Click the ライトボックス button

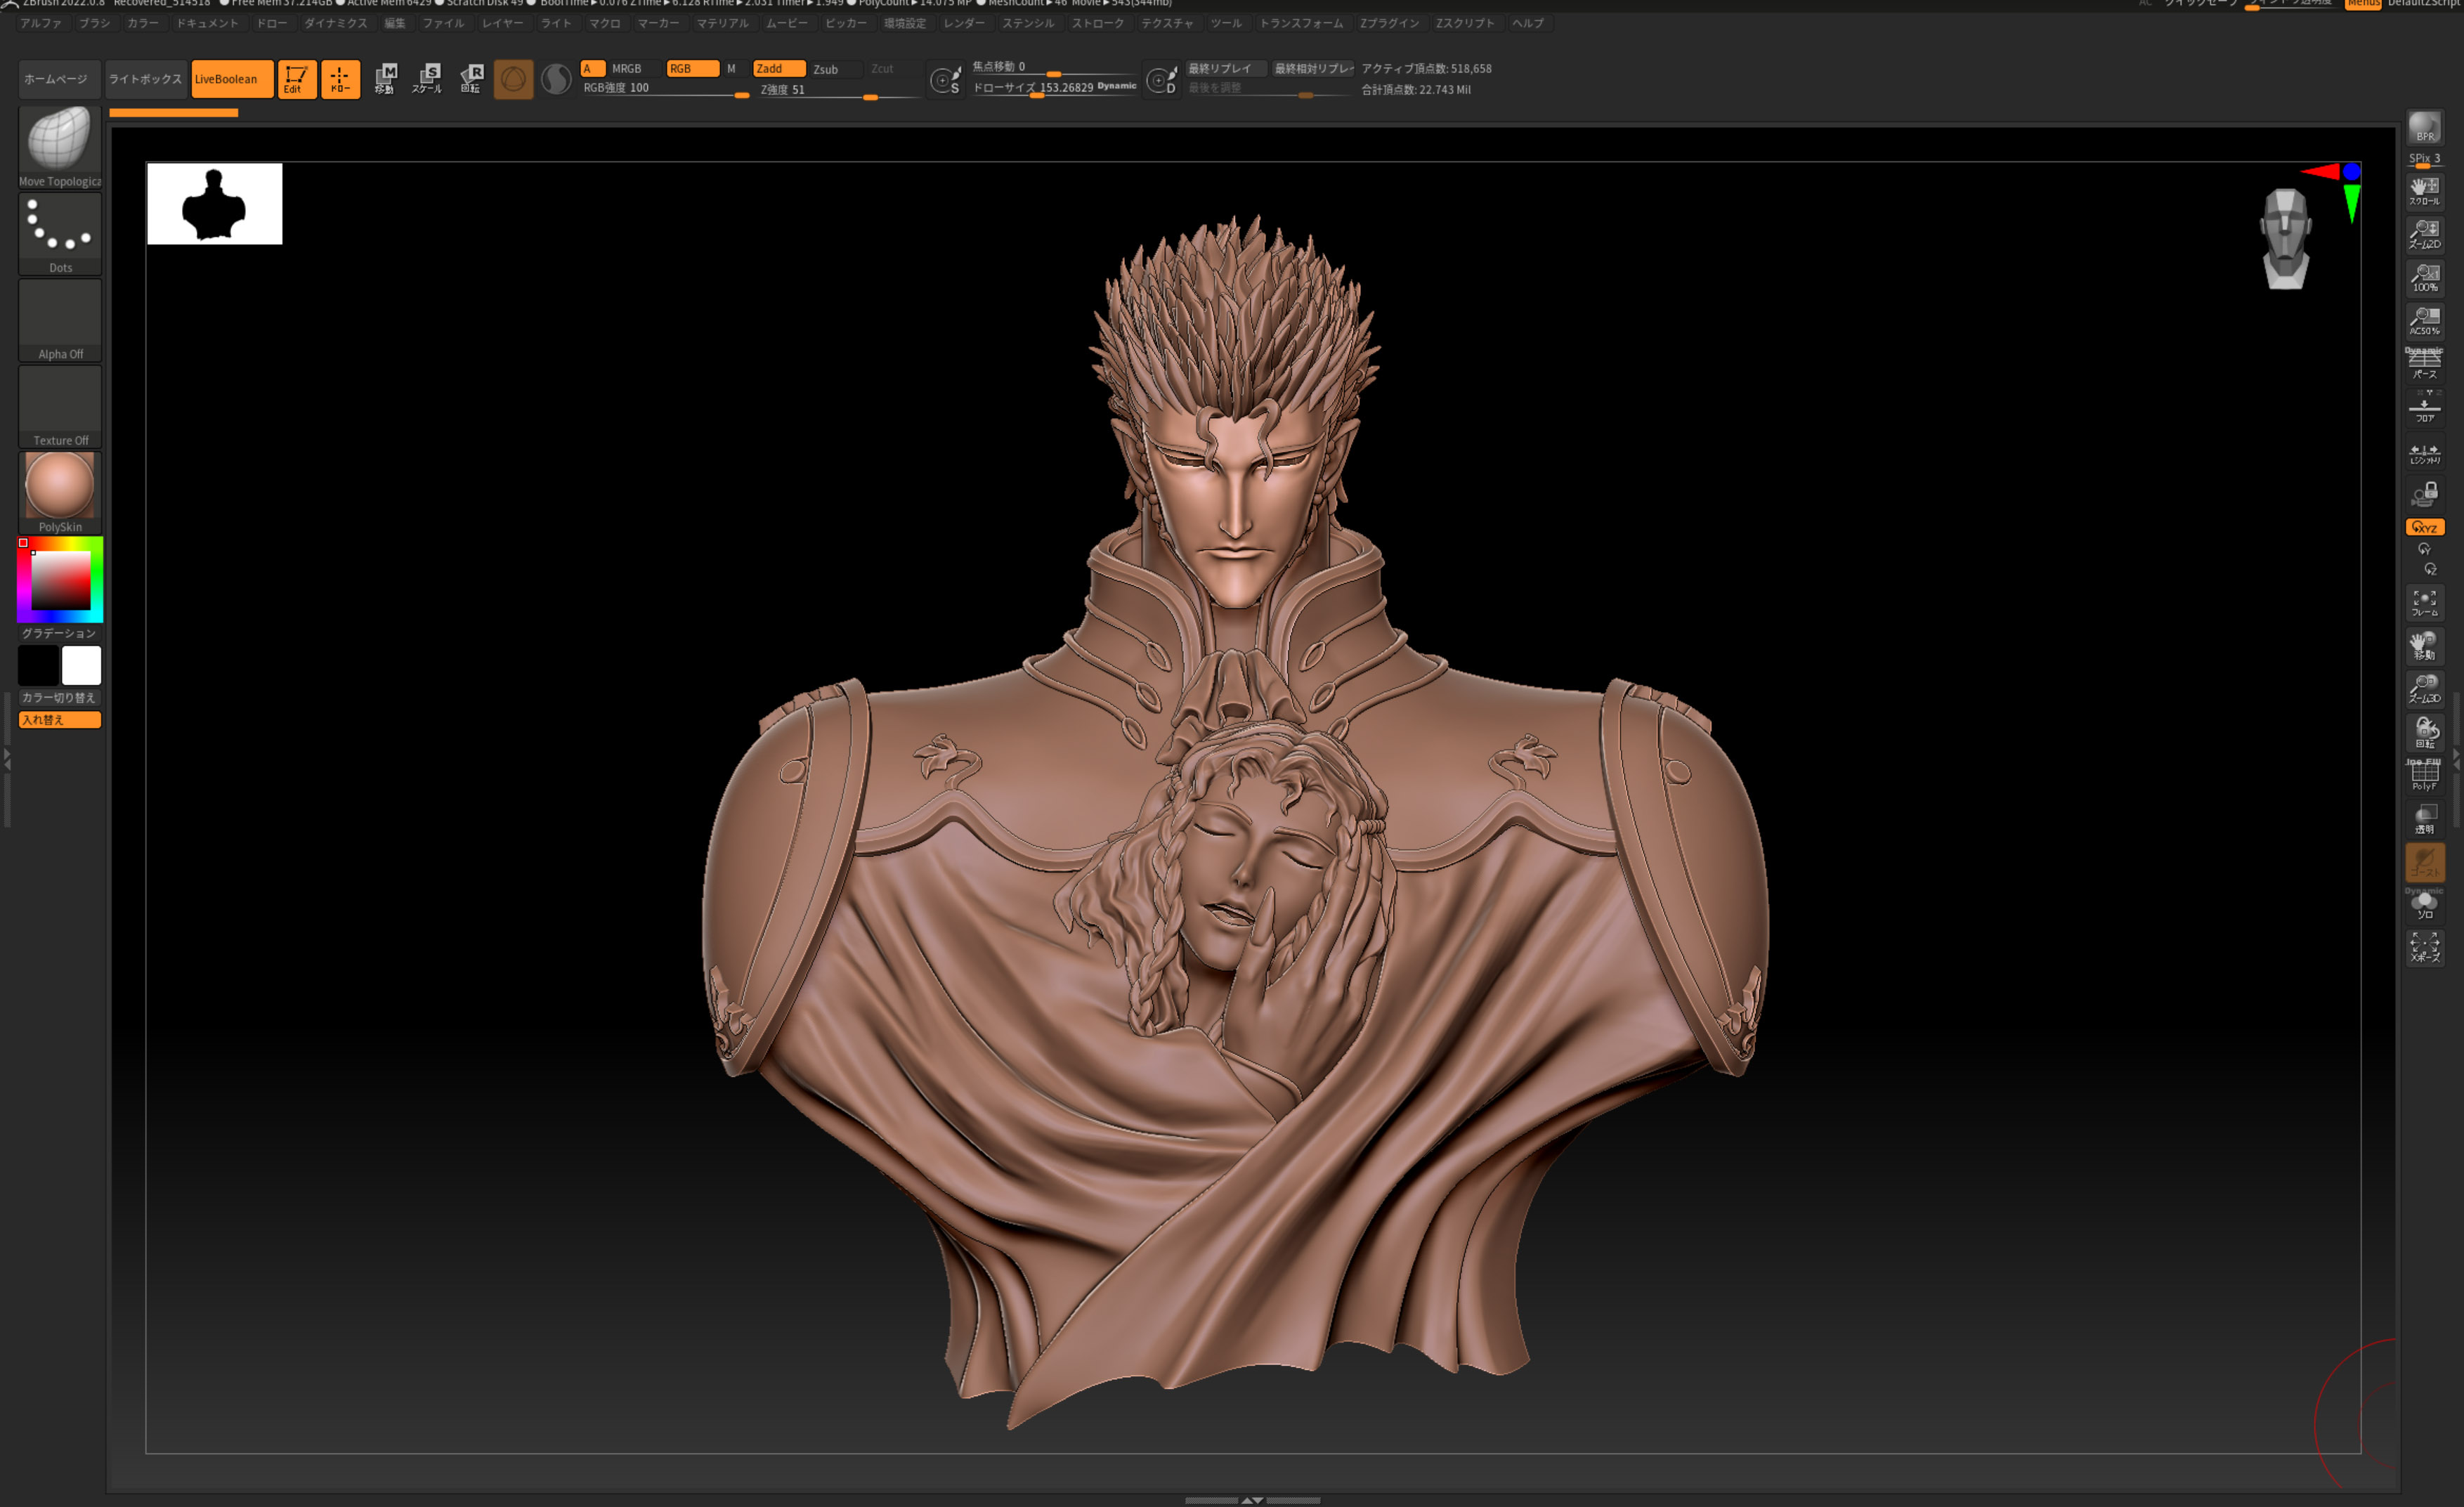(x=145, y=79)
